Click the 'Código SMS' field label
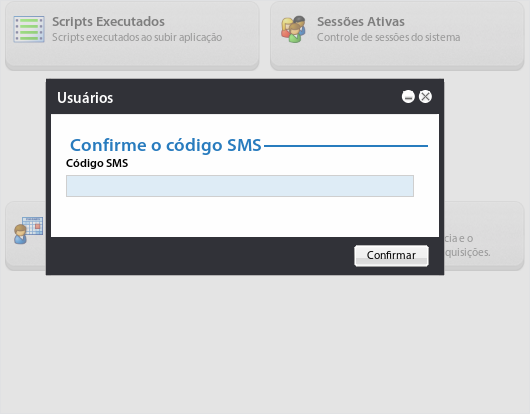The height and width of the screenshot is (414, 530). click(97, 163)
